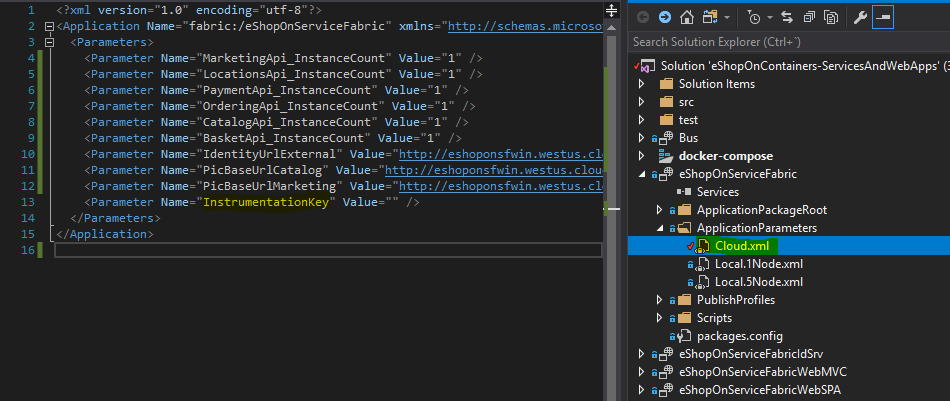Screen dimensions: 950x401
Task: Click the Show All Files icon
Action: pos(831,17)
